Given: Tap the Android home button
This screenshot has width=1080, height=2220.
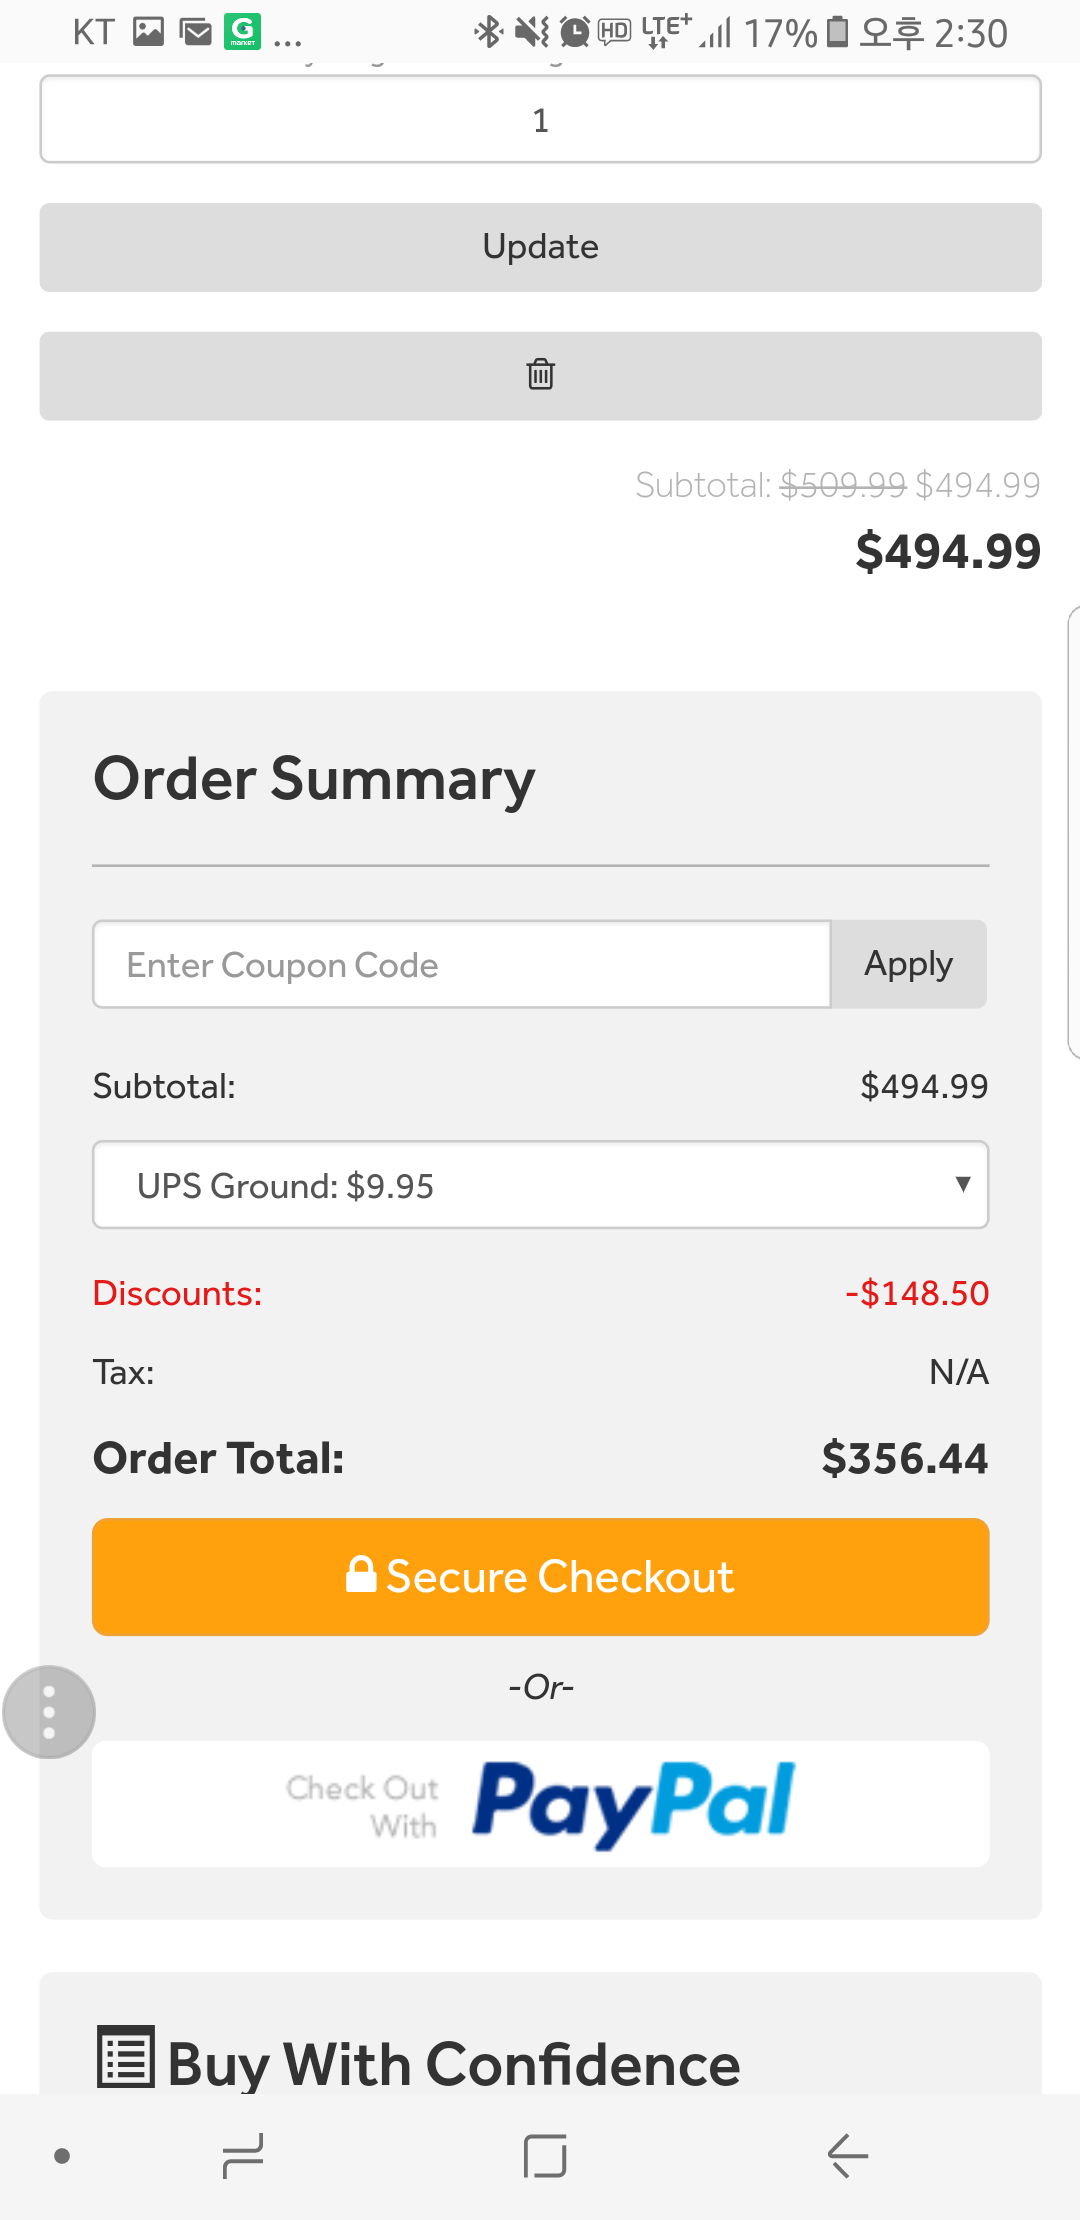Looking at the screenshot, I should point(545,2156).
